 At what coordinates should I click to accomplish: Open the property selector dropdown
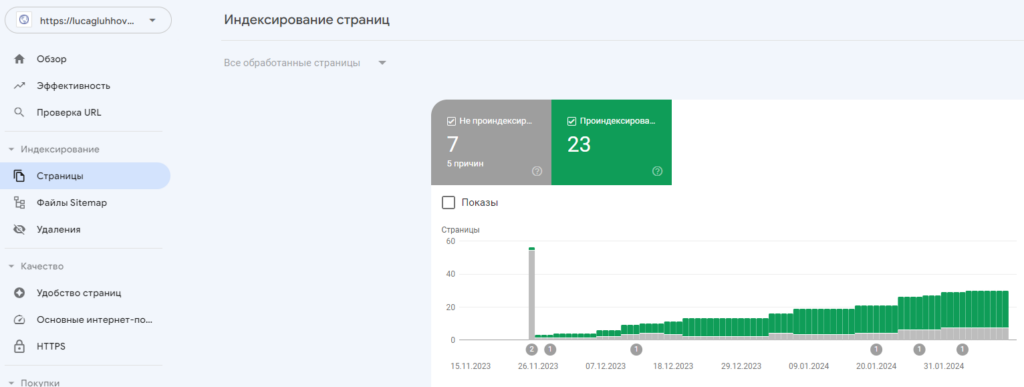[x=88, y=20]
